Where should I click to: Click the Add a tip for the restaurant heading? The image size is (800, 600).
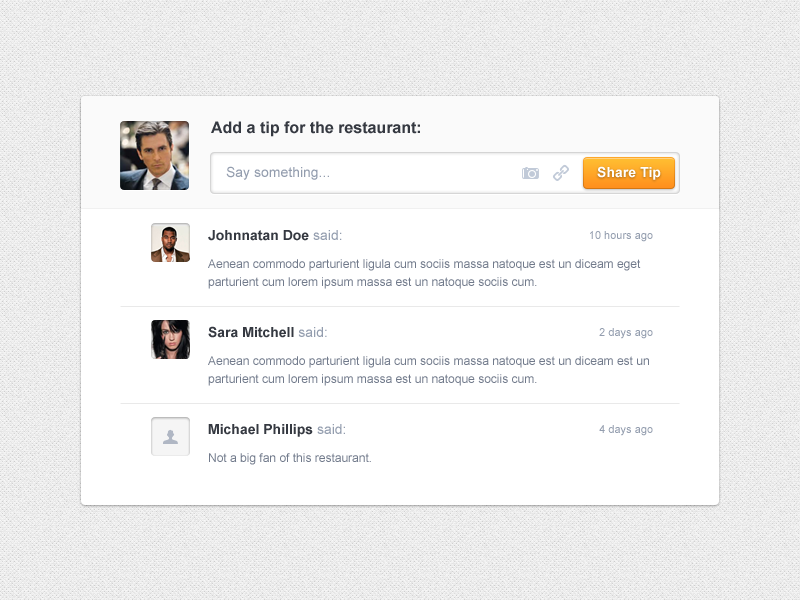(316, 128)
